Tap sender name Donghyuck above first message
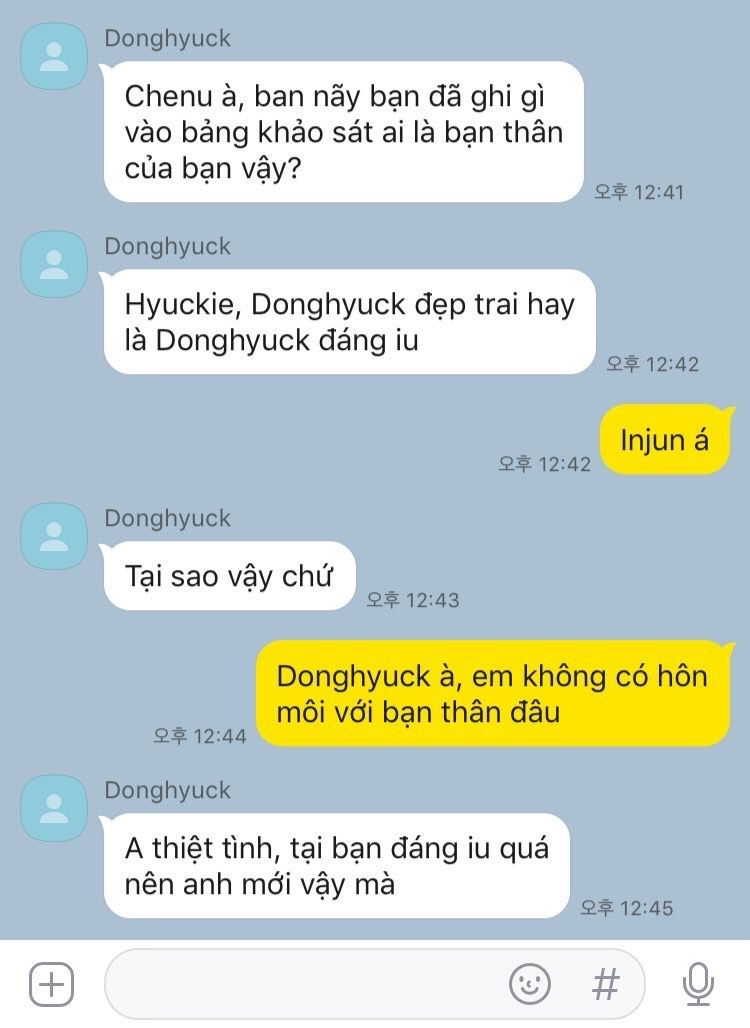 coord(168,38)
